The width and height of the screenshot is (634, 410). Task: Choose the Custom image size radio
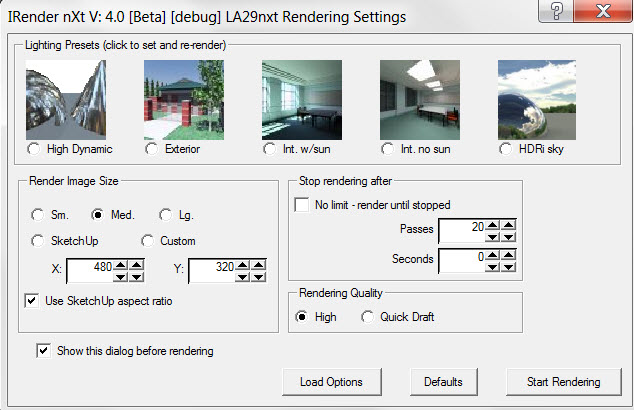148,241
